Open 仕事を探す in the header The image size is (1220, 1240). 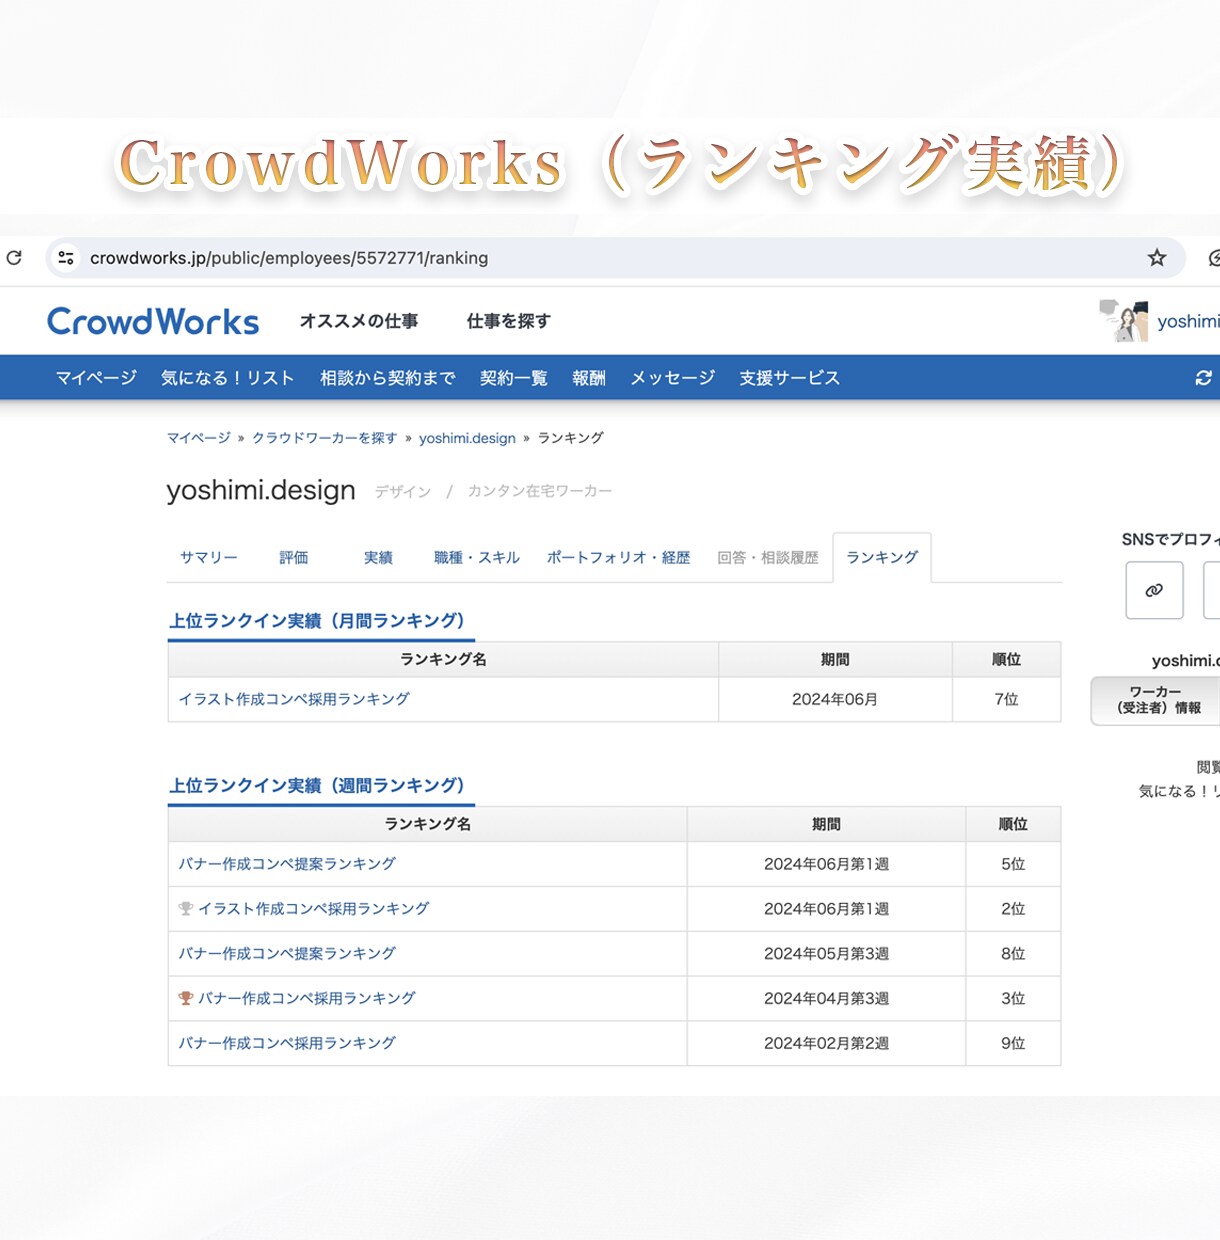[x=508, y=321]
